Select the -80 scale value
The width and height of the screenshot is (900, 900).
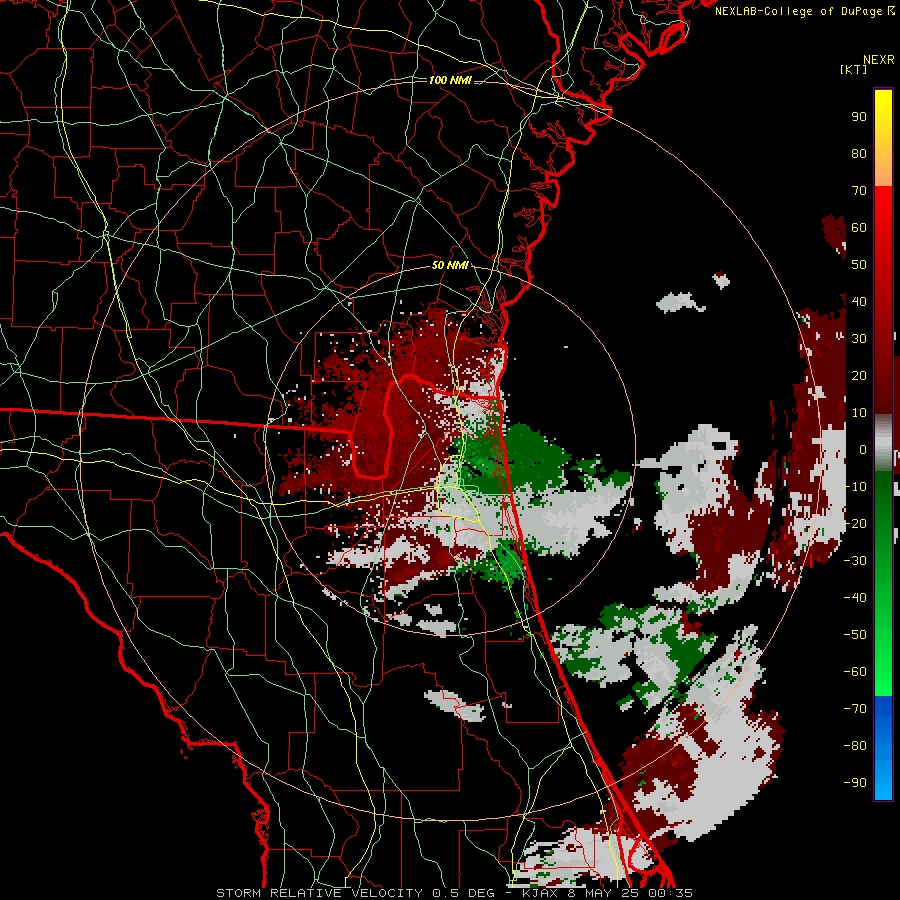(855, 746)
